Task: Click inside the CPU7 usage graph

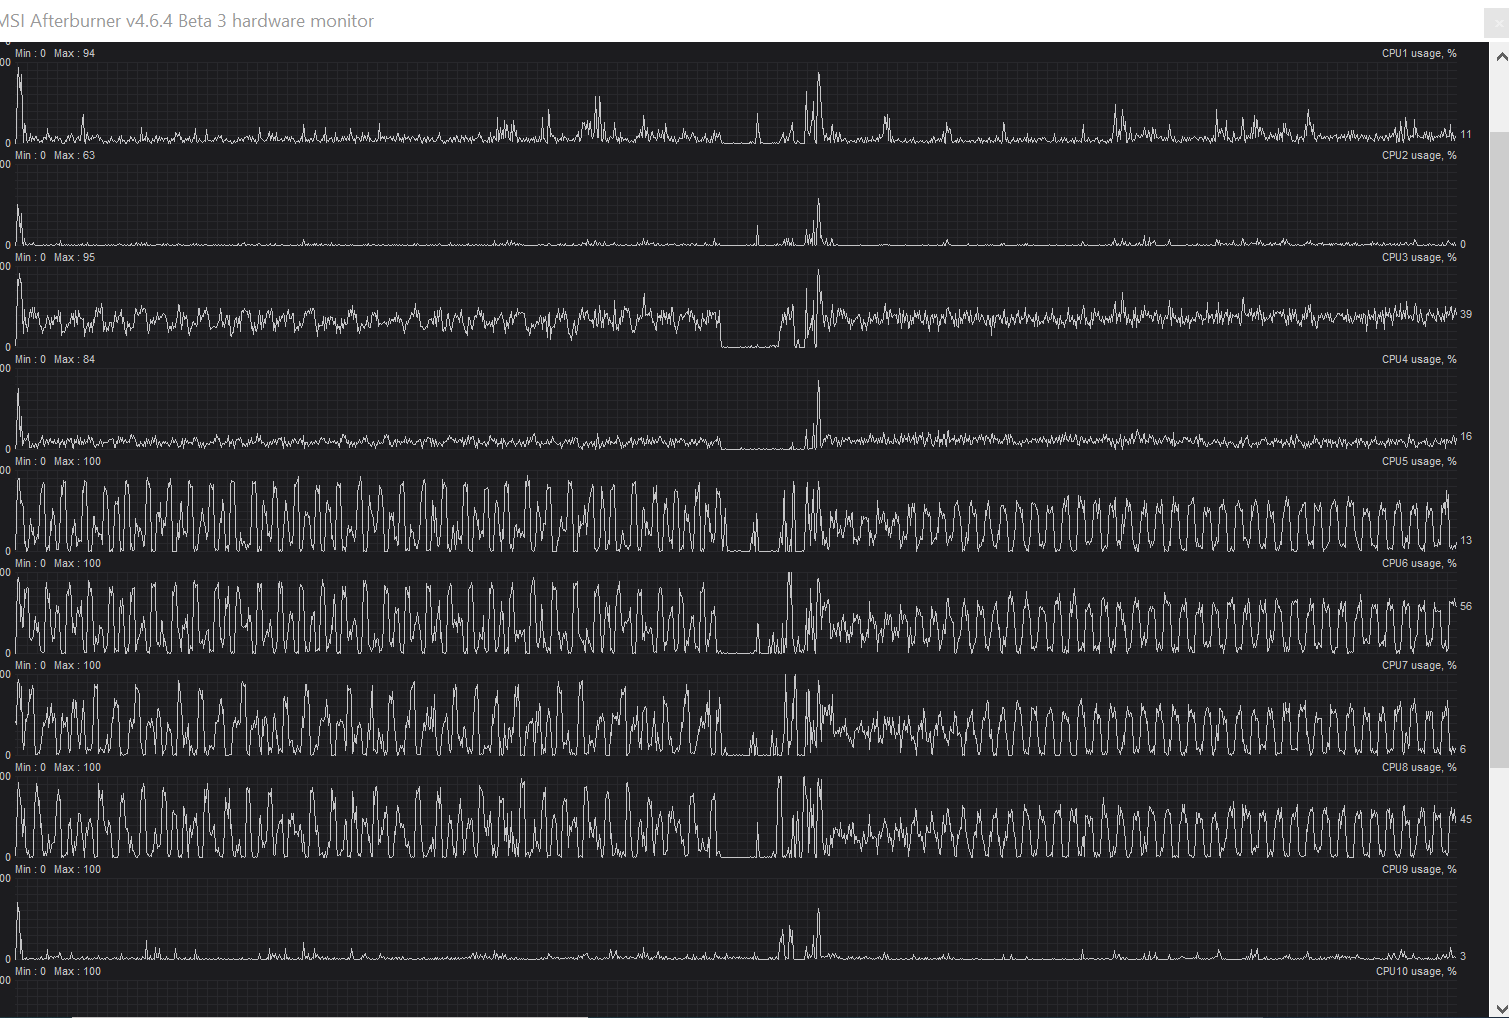Action: (735, 715)
